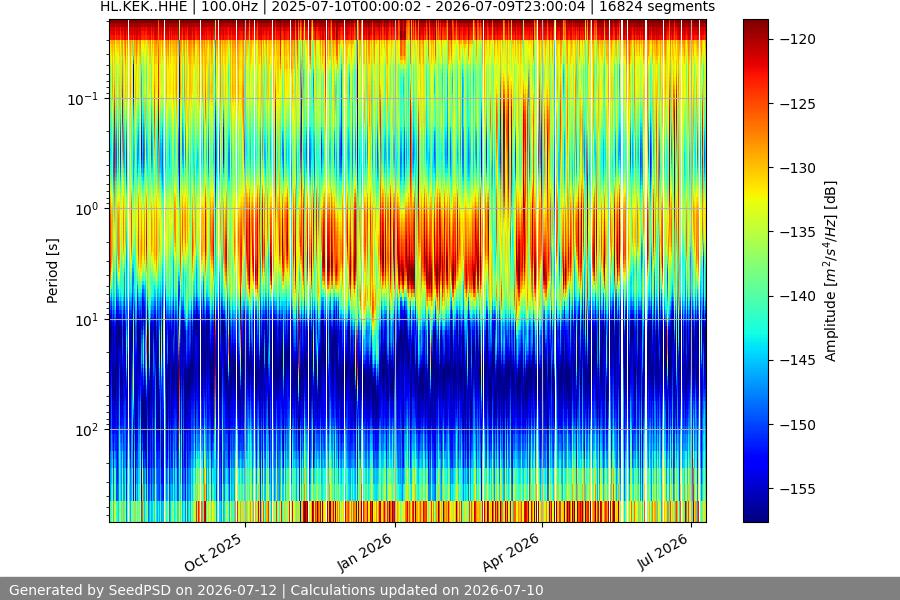Viewport: 900px width, 600px height.
Task: Click the HL.KEK..HHE plot title
Action: click(x=408, y=7)
